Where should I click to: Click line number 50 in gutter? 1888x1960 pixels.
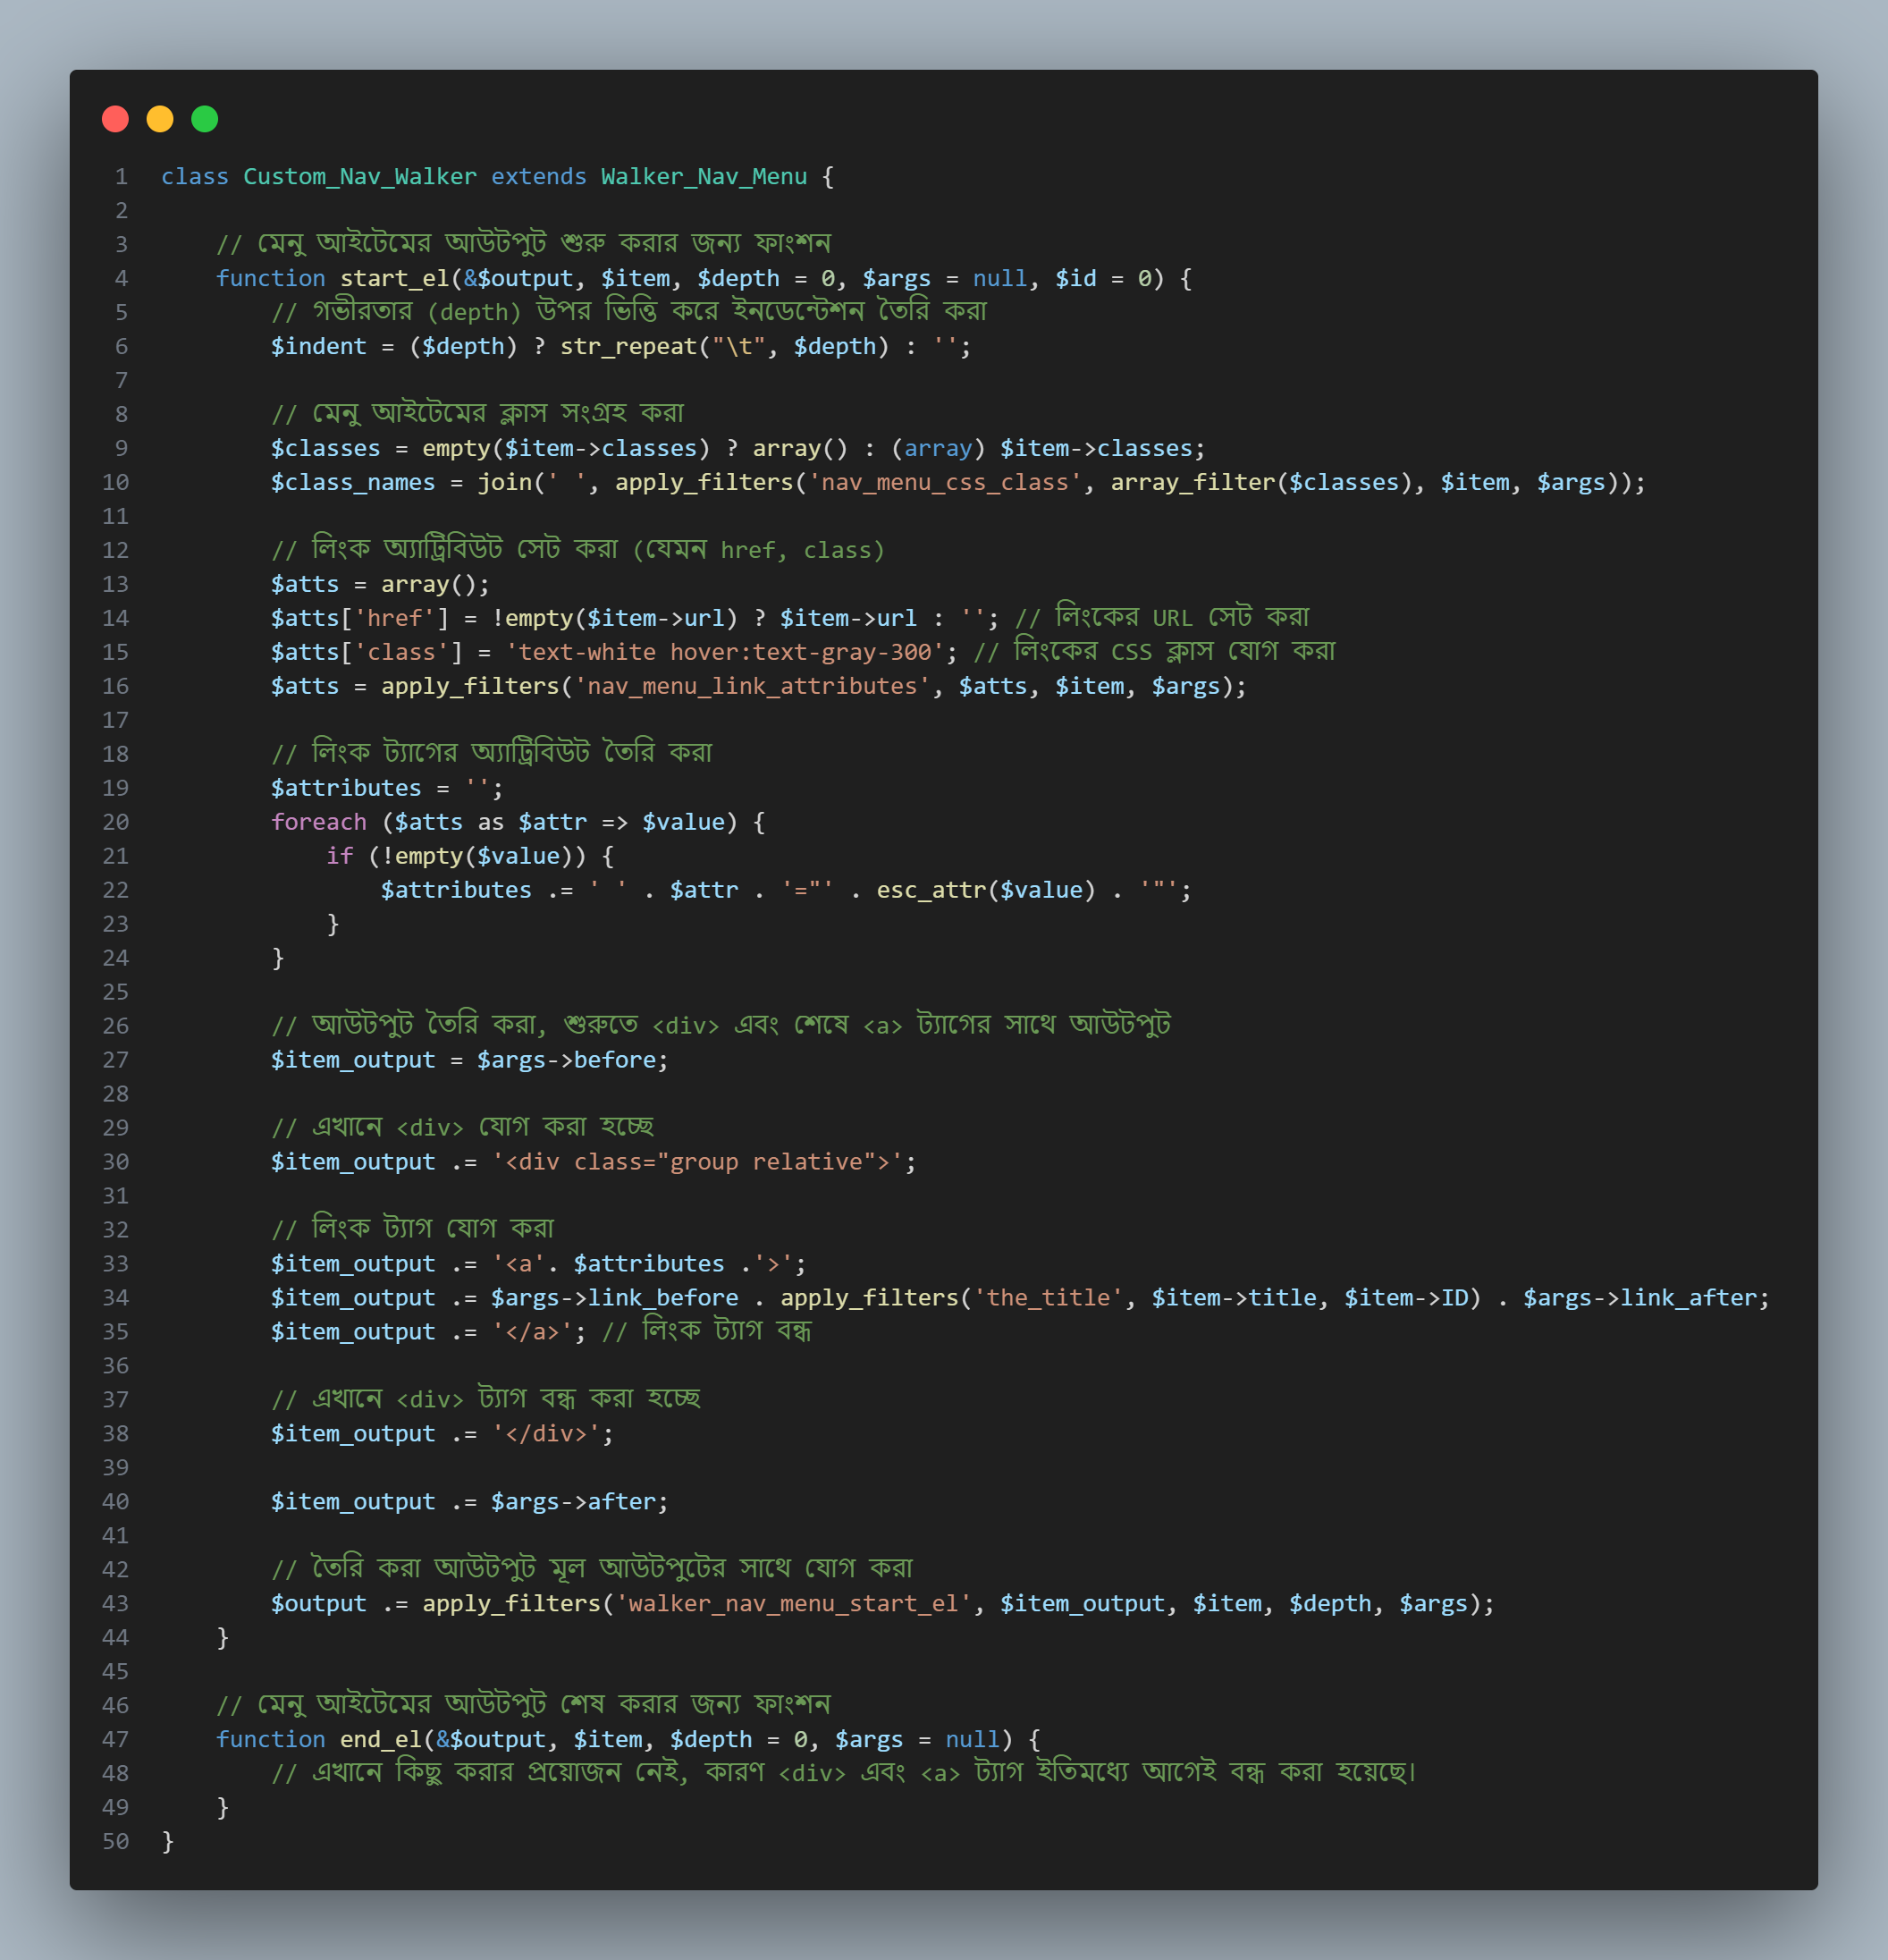[116, 1843]
